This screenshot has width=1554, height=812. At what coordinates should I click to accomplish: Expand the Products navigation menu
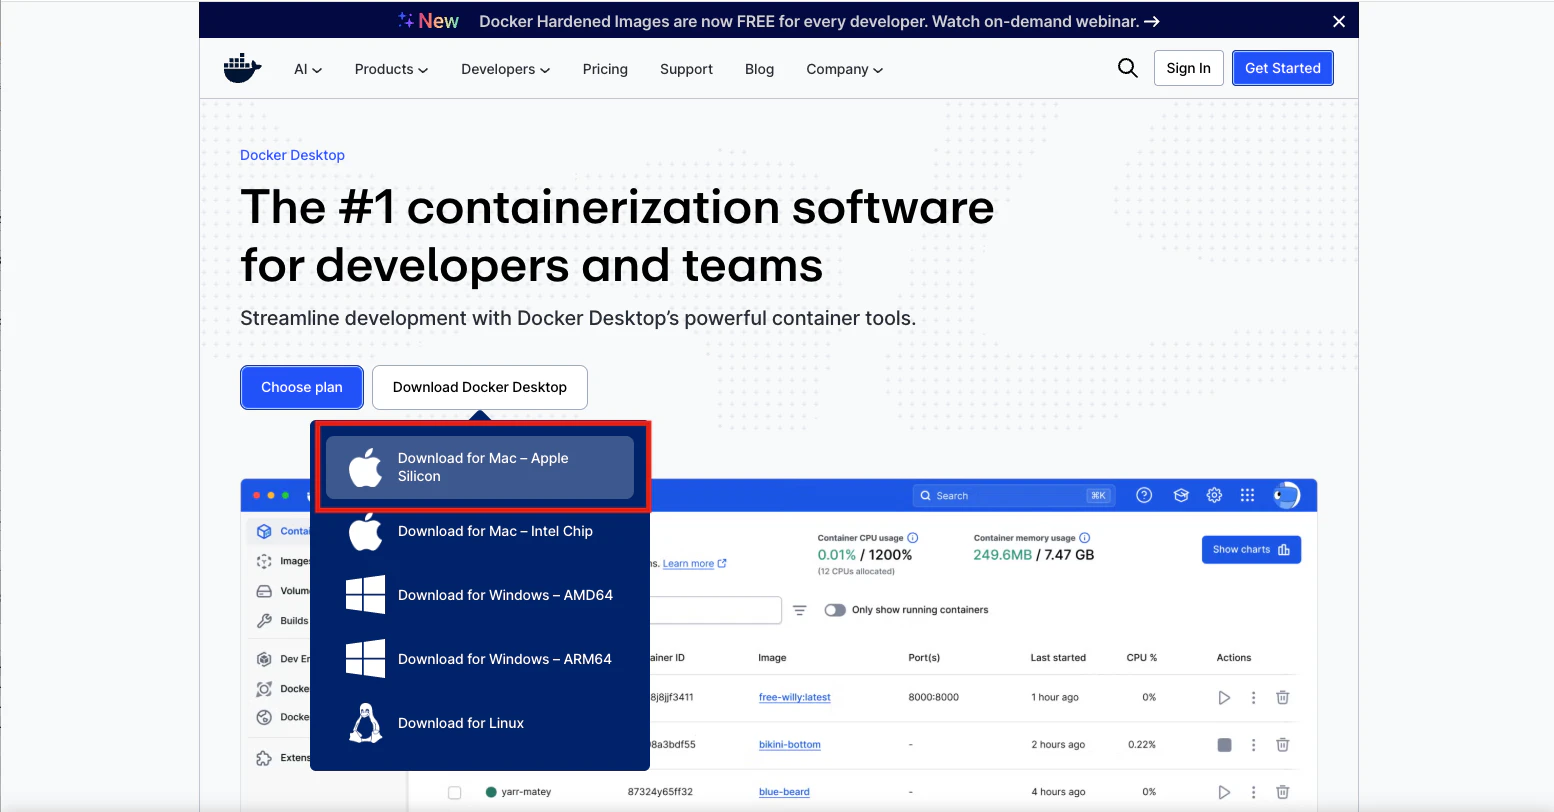(x=391, y=69)
